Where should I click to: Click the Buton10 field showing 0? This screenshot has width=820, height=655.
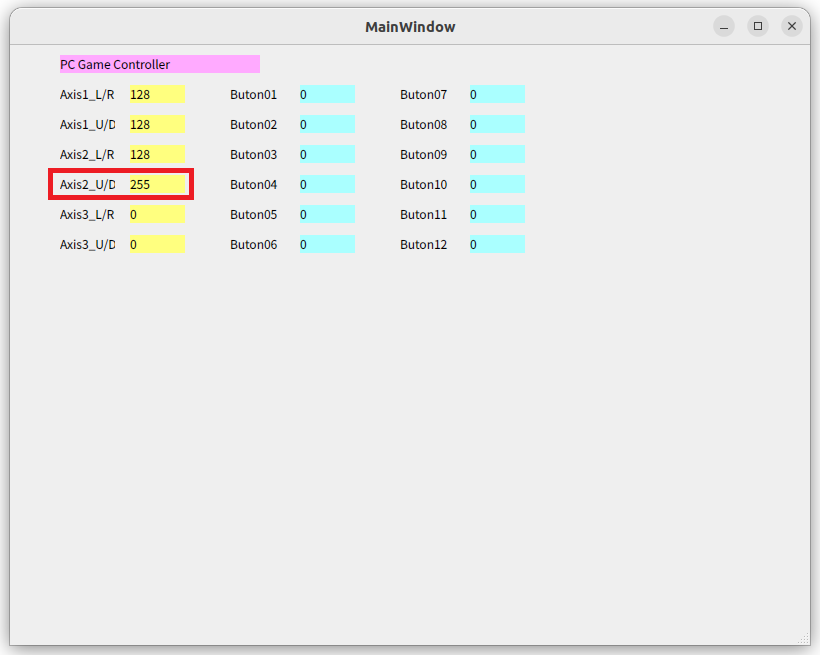[495, 184]
